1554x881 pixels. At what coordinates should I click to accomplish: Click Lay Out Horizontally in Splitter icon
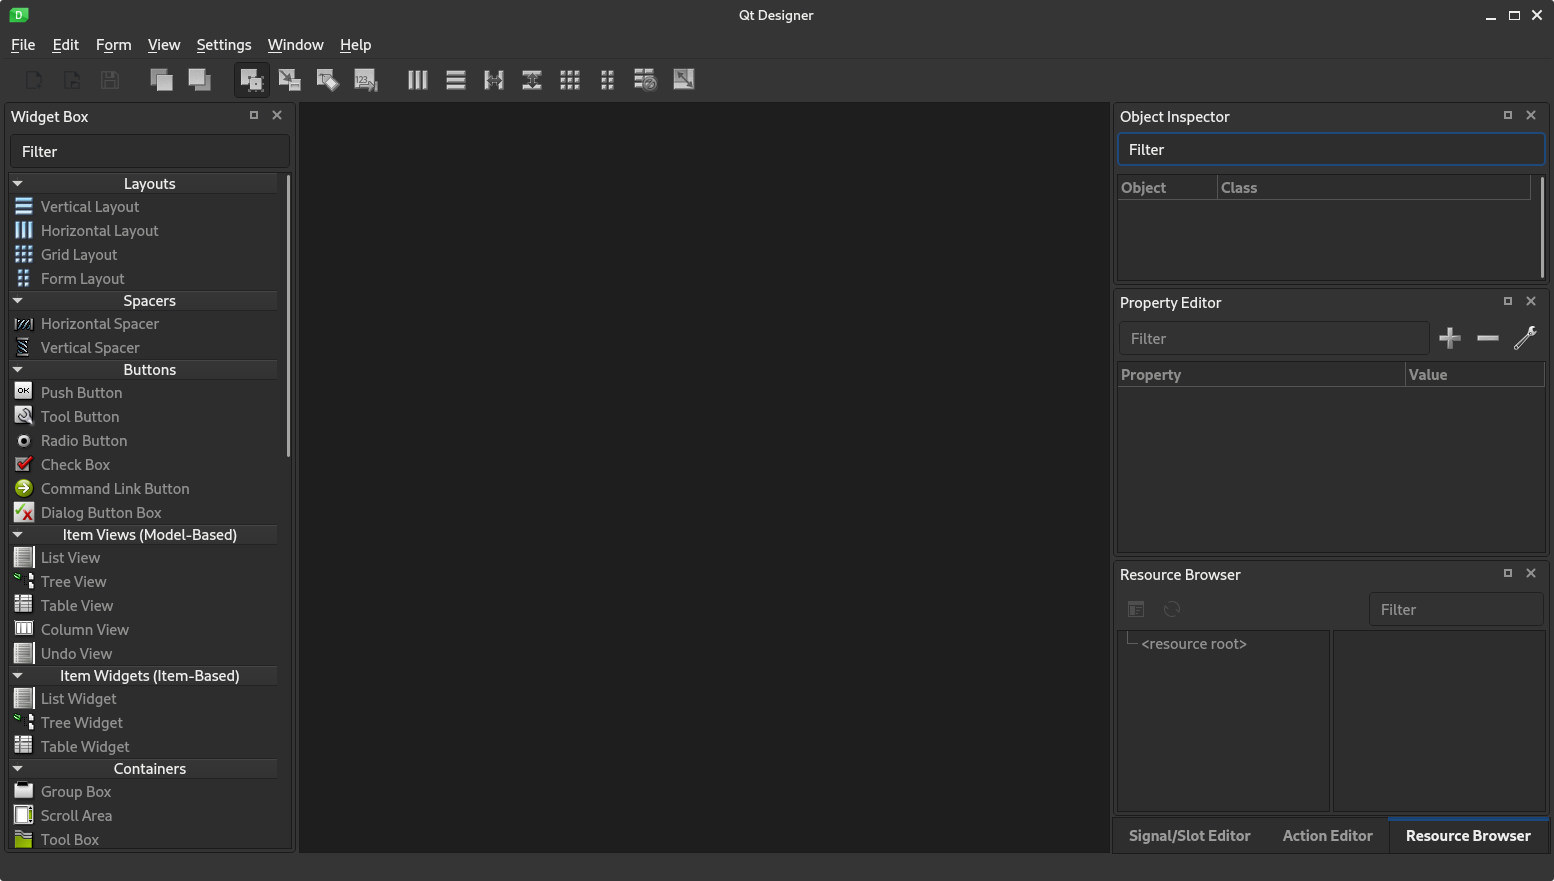[x=494, y=80]
